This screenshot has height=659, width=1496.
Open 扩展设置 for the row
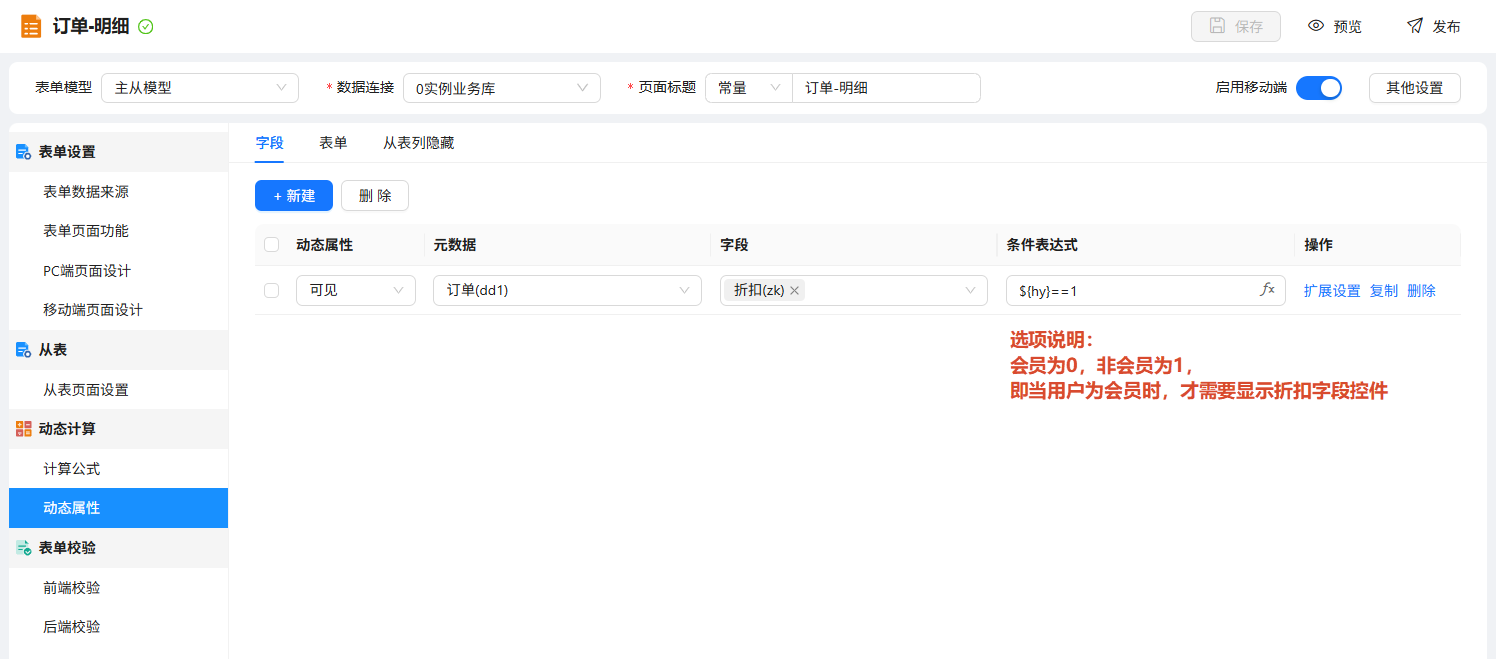pyautogui.click(x=1332, y=291)
